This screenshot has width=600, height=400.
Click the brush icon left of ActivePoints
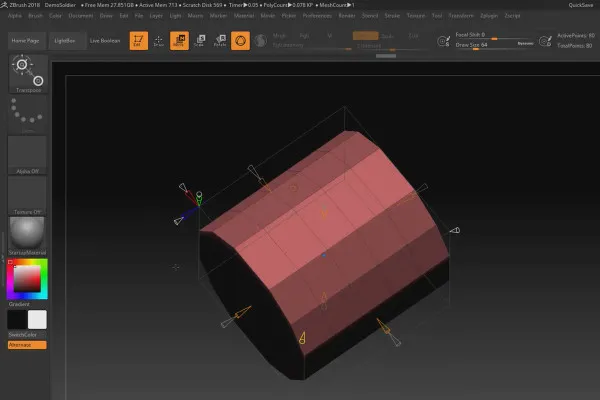pos(545,41)
